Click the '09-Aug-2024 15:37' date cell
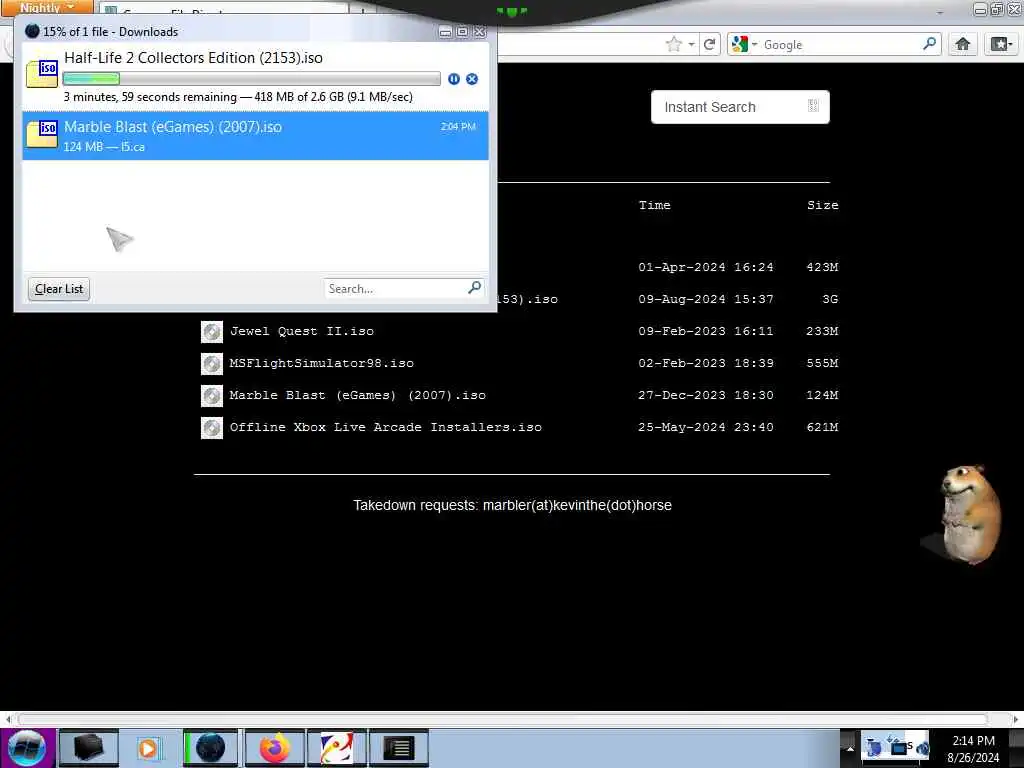The height and width of the screenshot is (768, 1024). click(x=705, y=299)
